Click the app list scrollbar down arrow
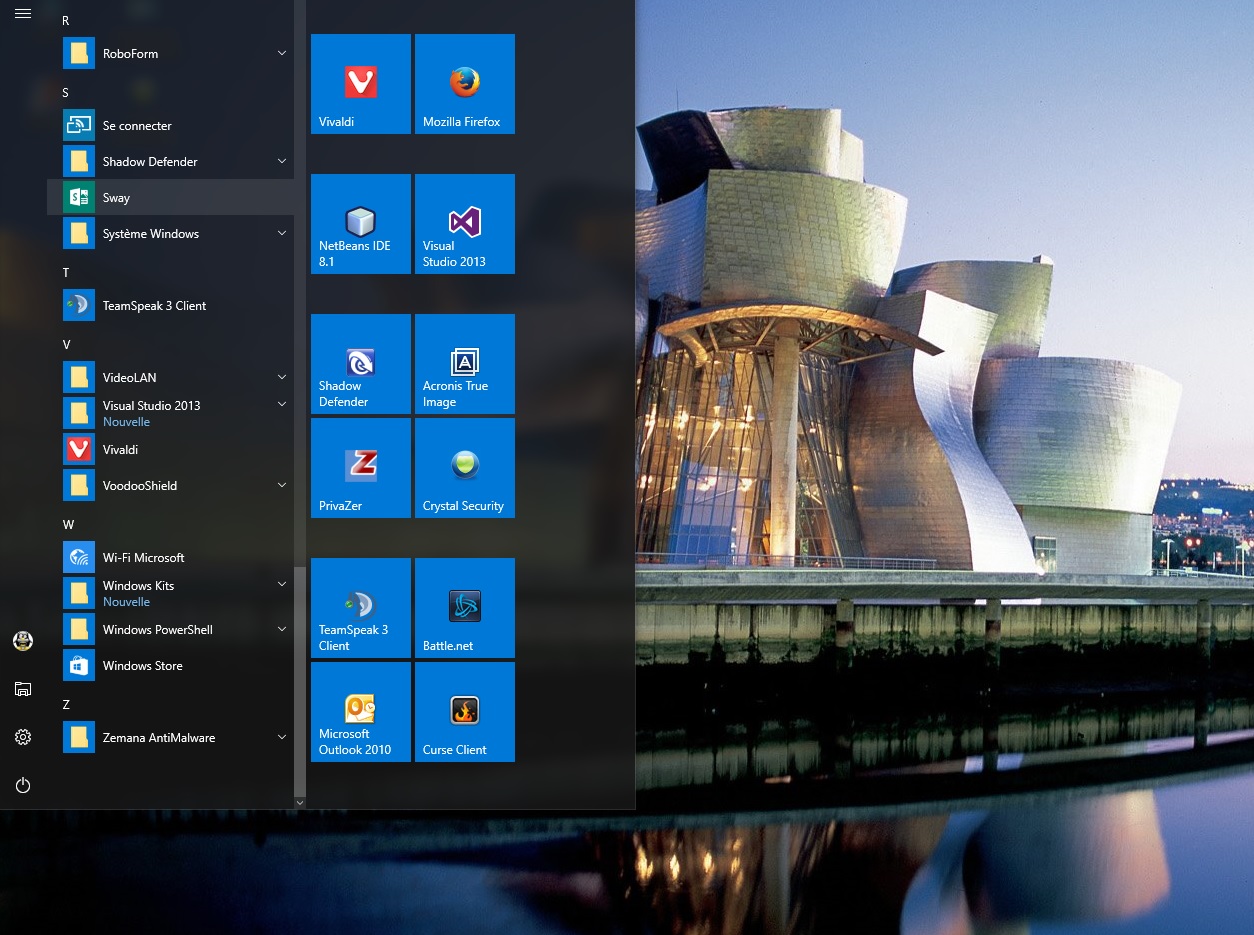Image resolution: width=1254 pixels, height=935 pixels. (300, 802)
